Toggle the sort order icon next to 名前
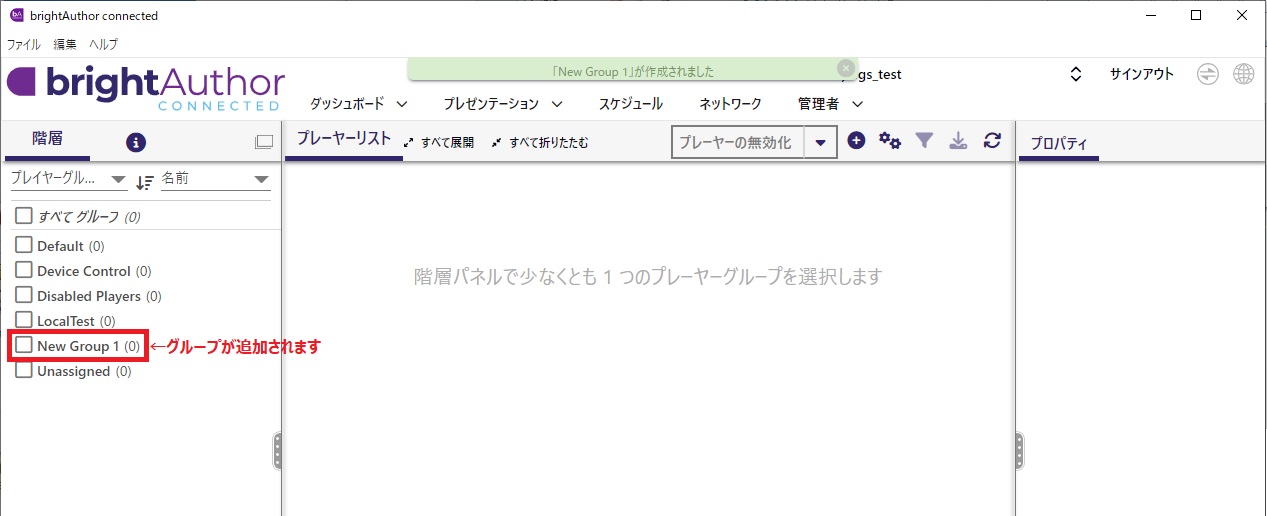This screenshot has width=1267, height=516. pos(145,181)
